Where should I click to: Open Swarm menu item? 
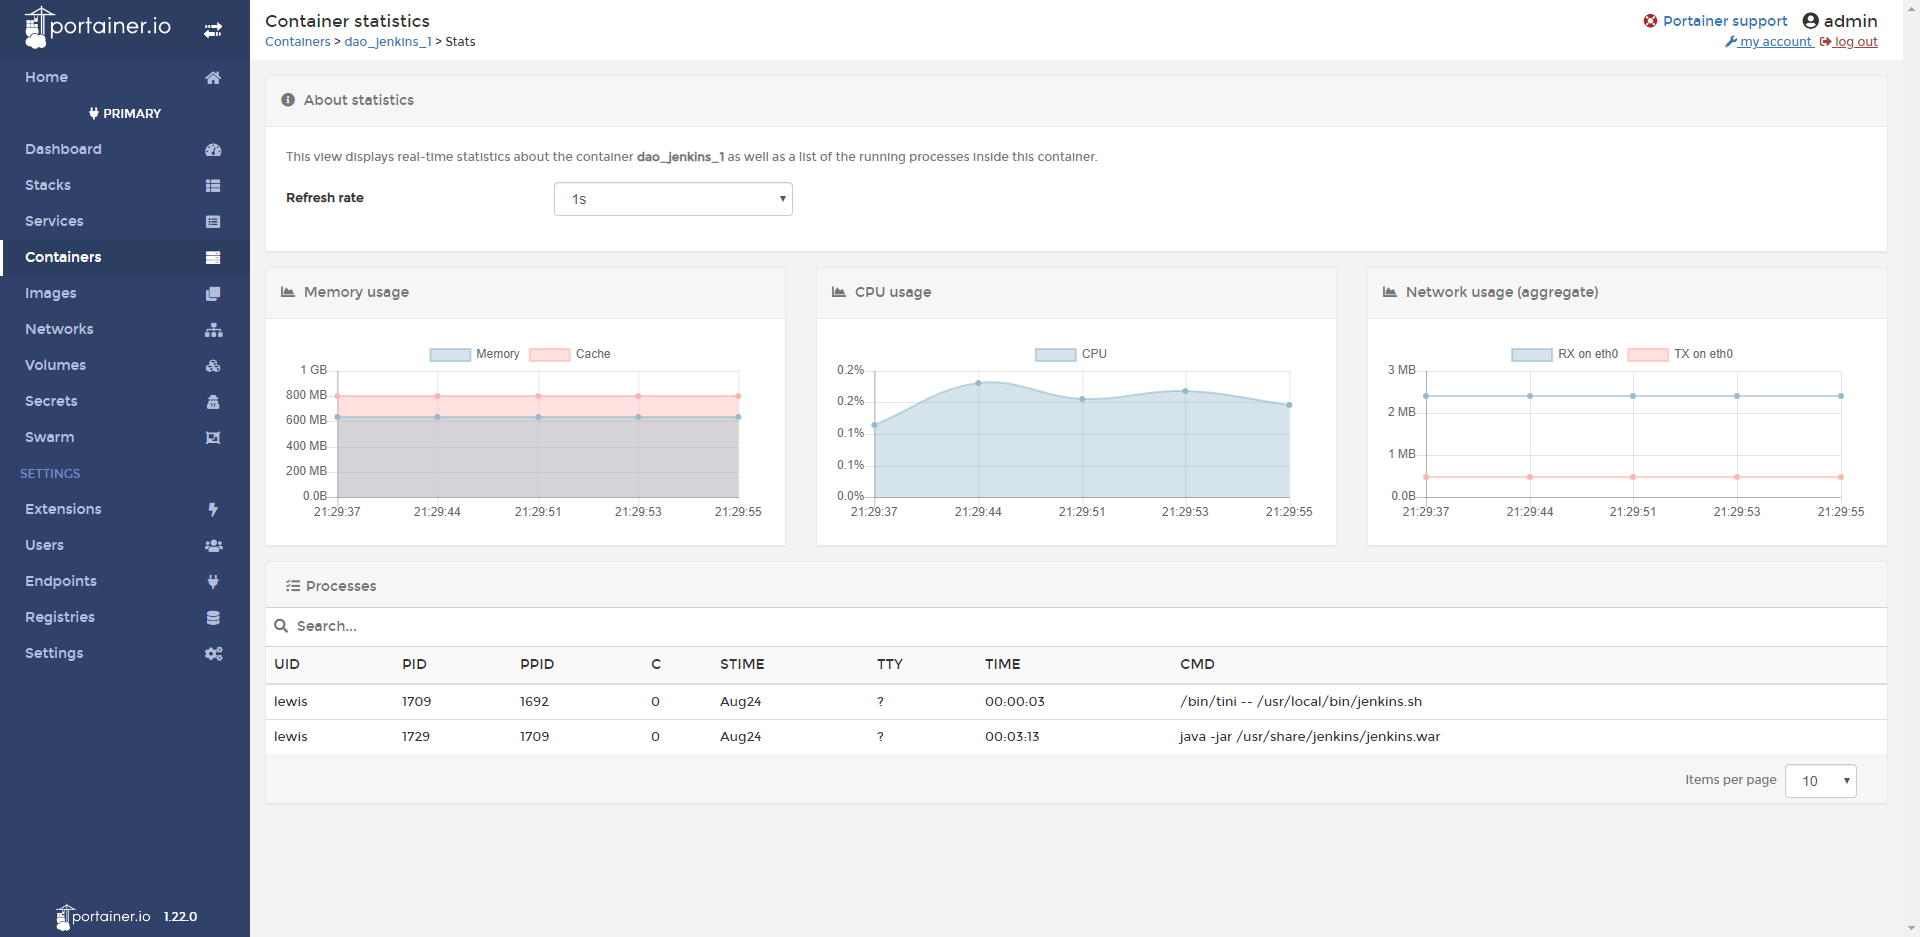(x=49, y=437)
